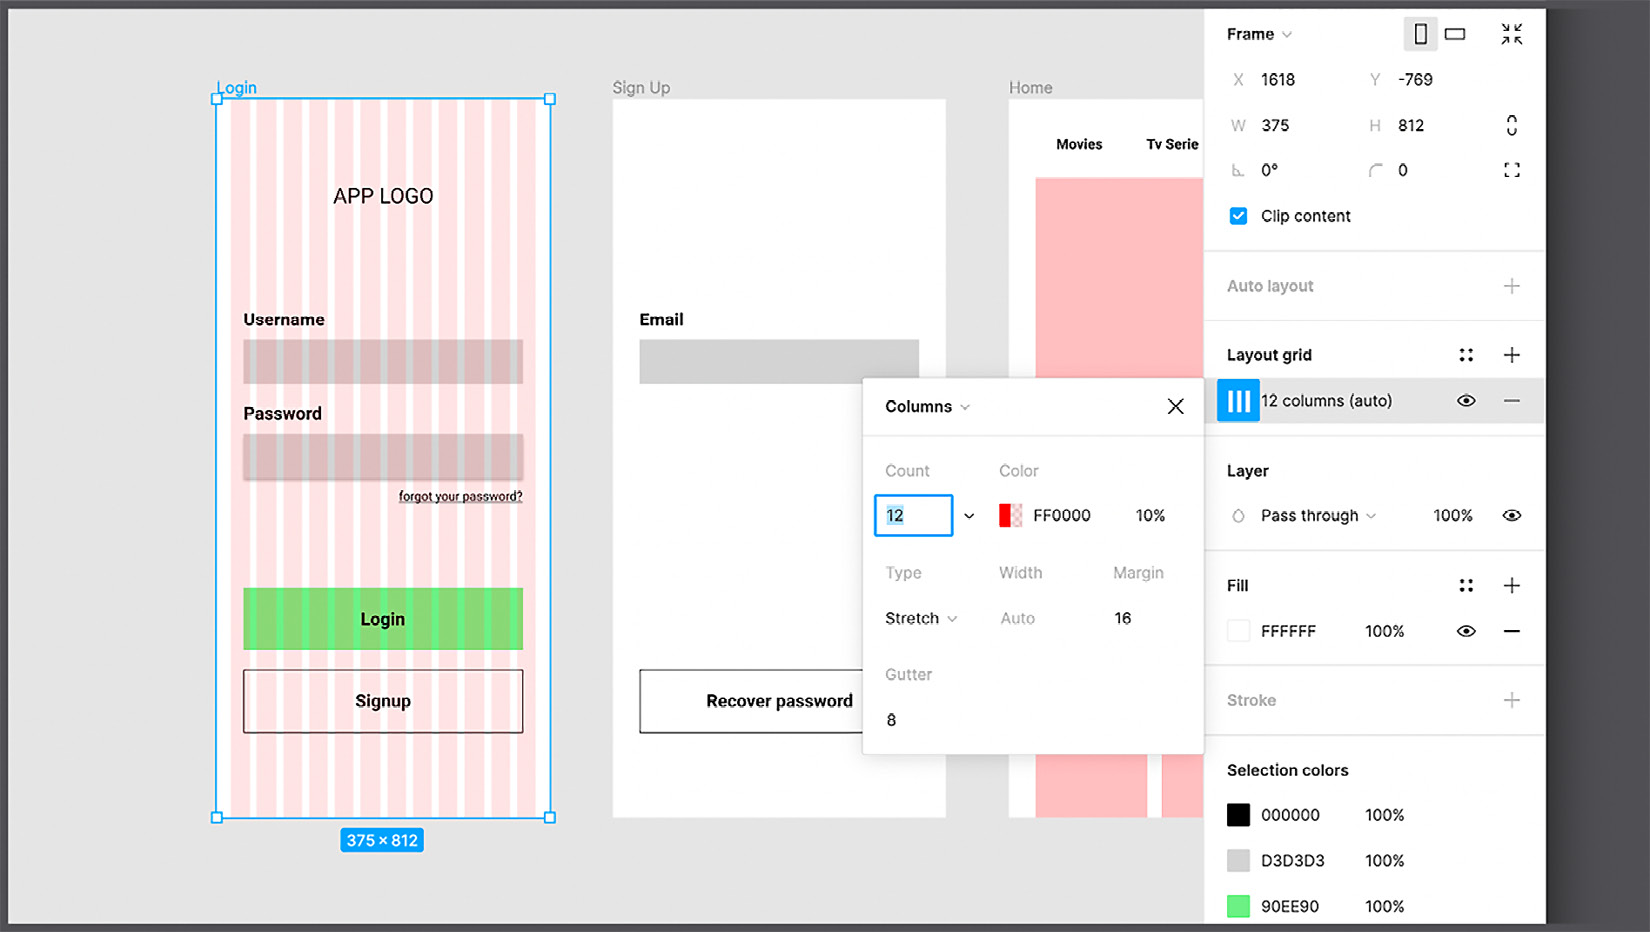Image resolution: width=1650 pixels, height=932 pixels.
Task: Switch to the Movies tab in Home frame
Action: (1079, 143)
